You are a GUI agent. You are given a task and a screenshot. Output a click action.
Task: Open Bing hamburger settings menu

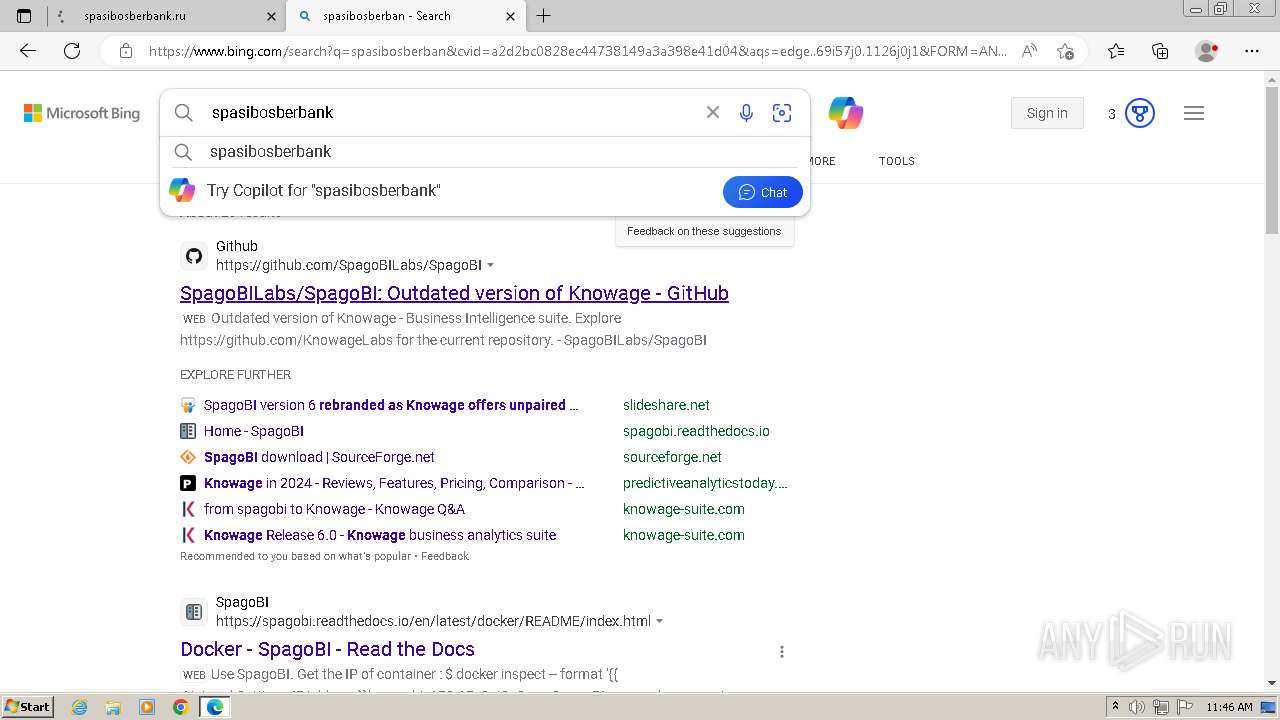click(x=1194, y=113)
